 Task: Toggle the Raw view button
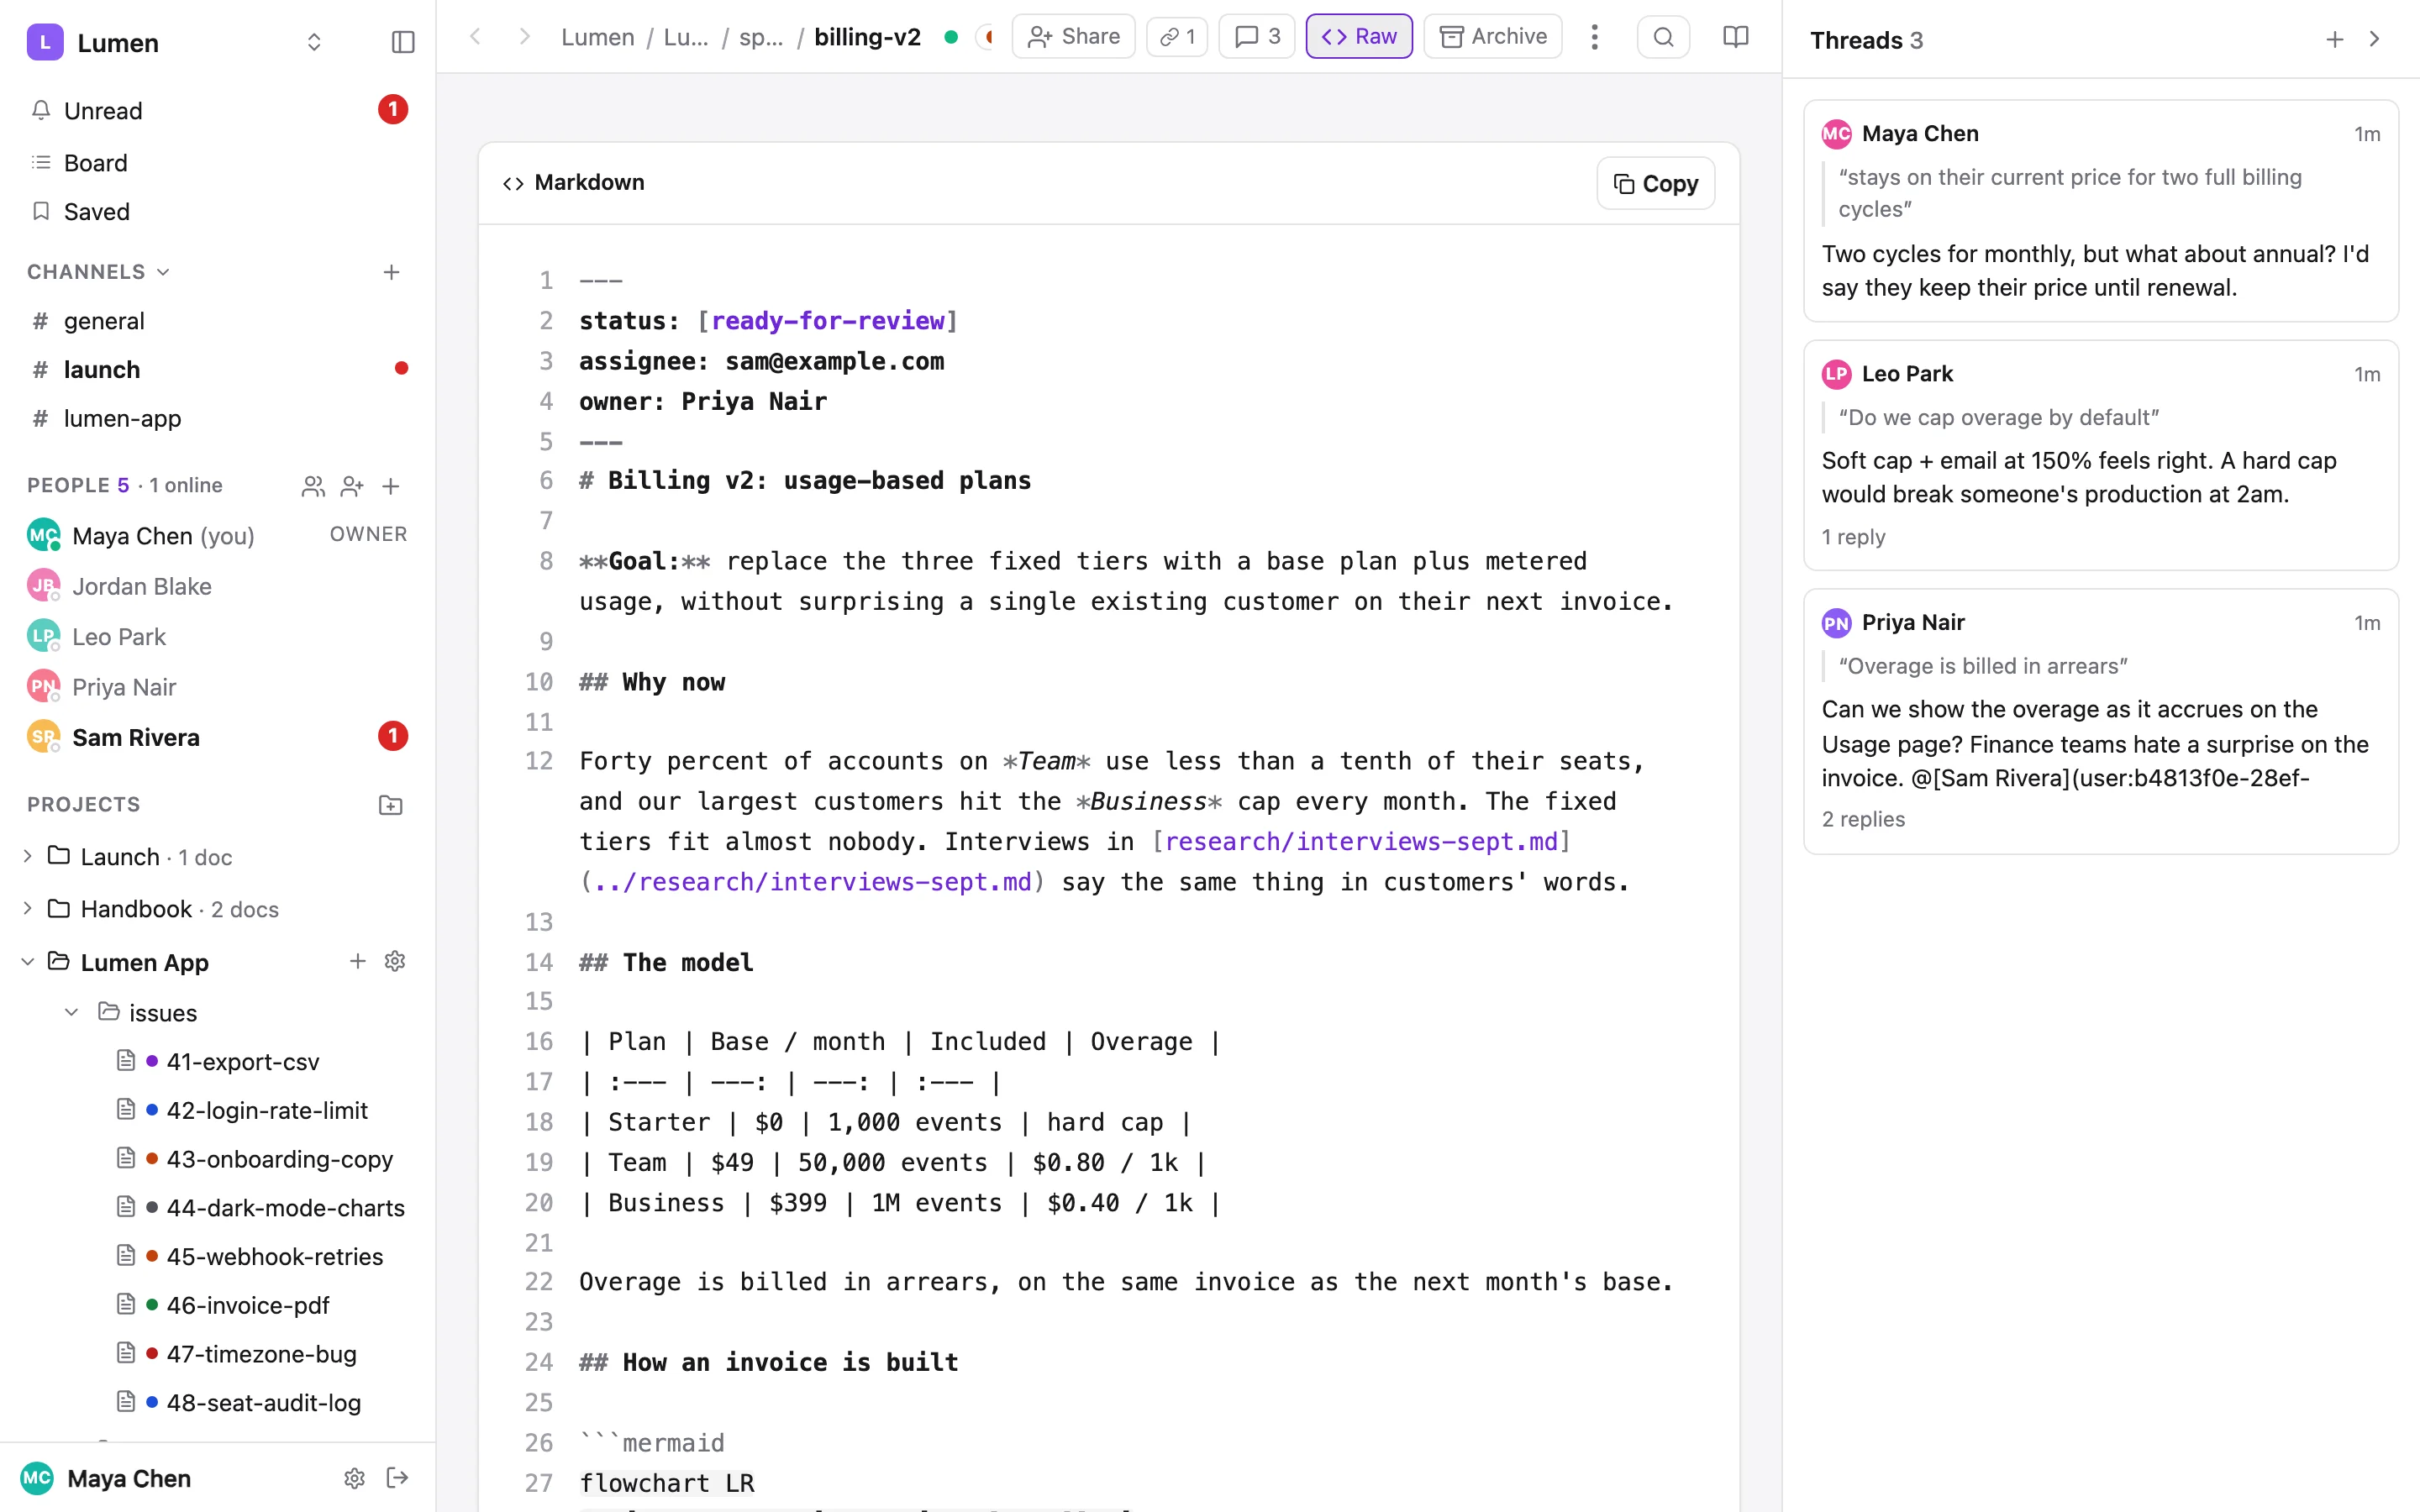click(x=1359, y=37)
